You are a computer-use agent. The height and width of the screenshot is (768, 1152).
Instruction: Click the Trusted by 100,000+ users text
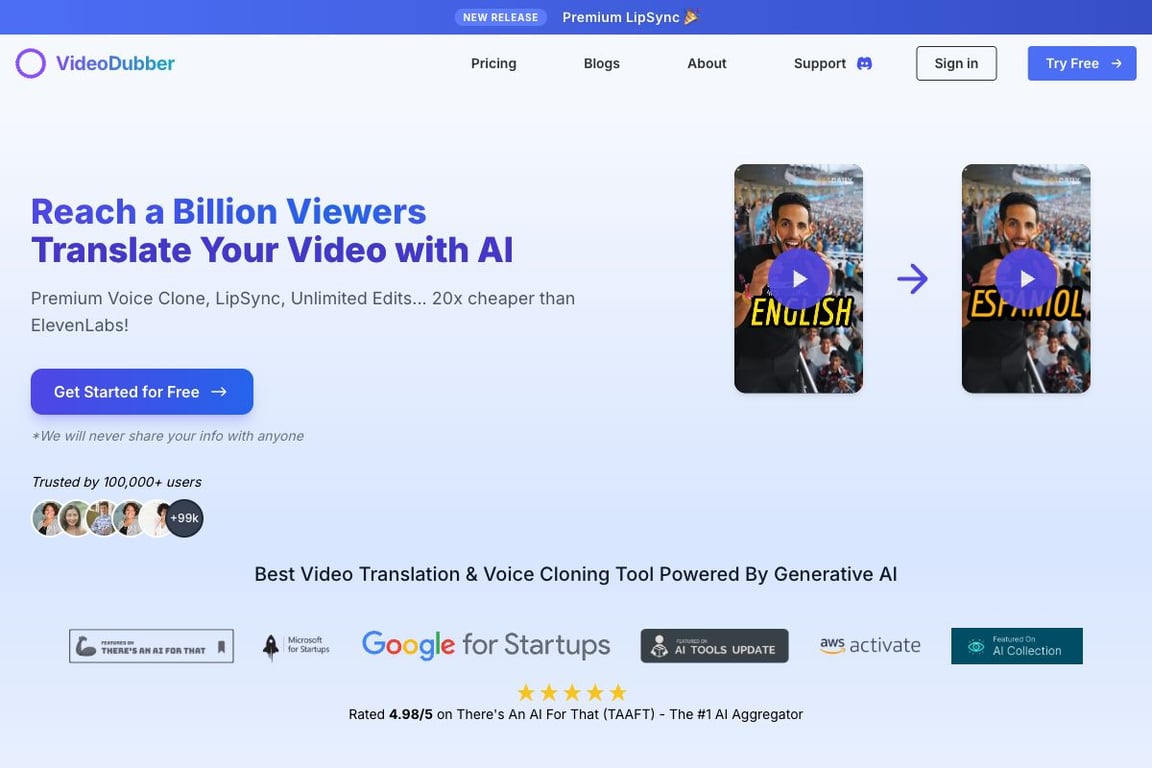[116, 482]
